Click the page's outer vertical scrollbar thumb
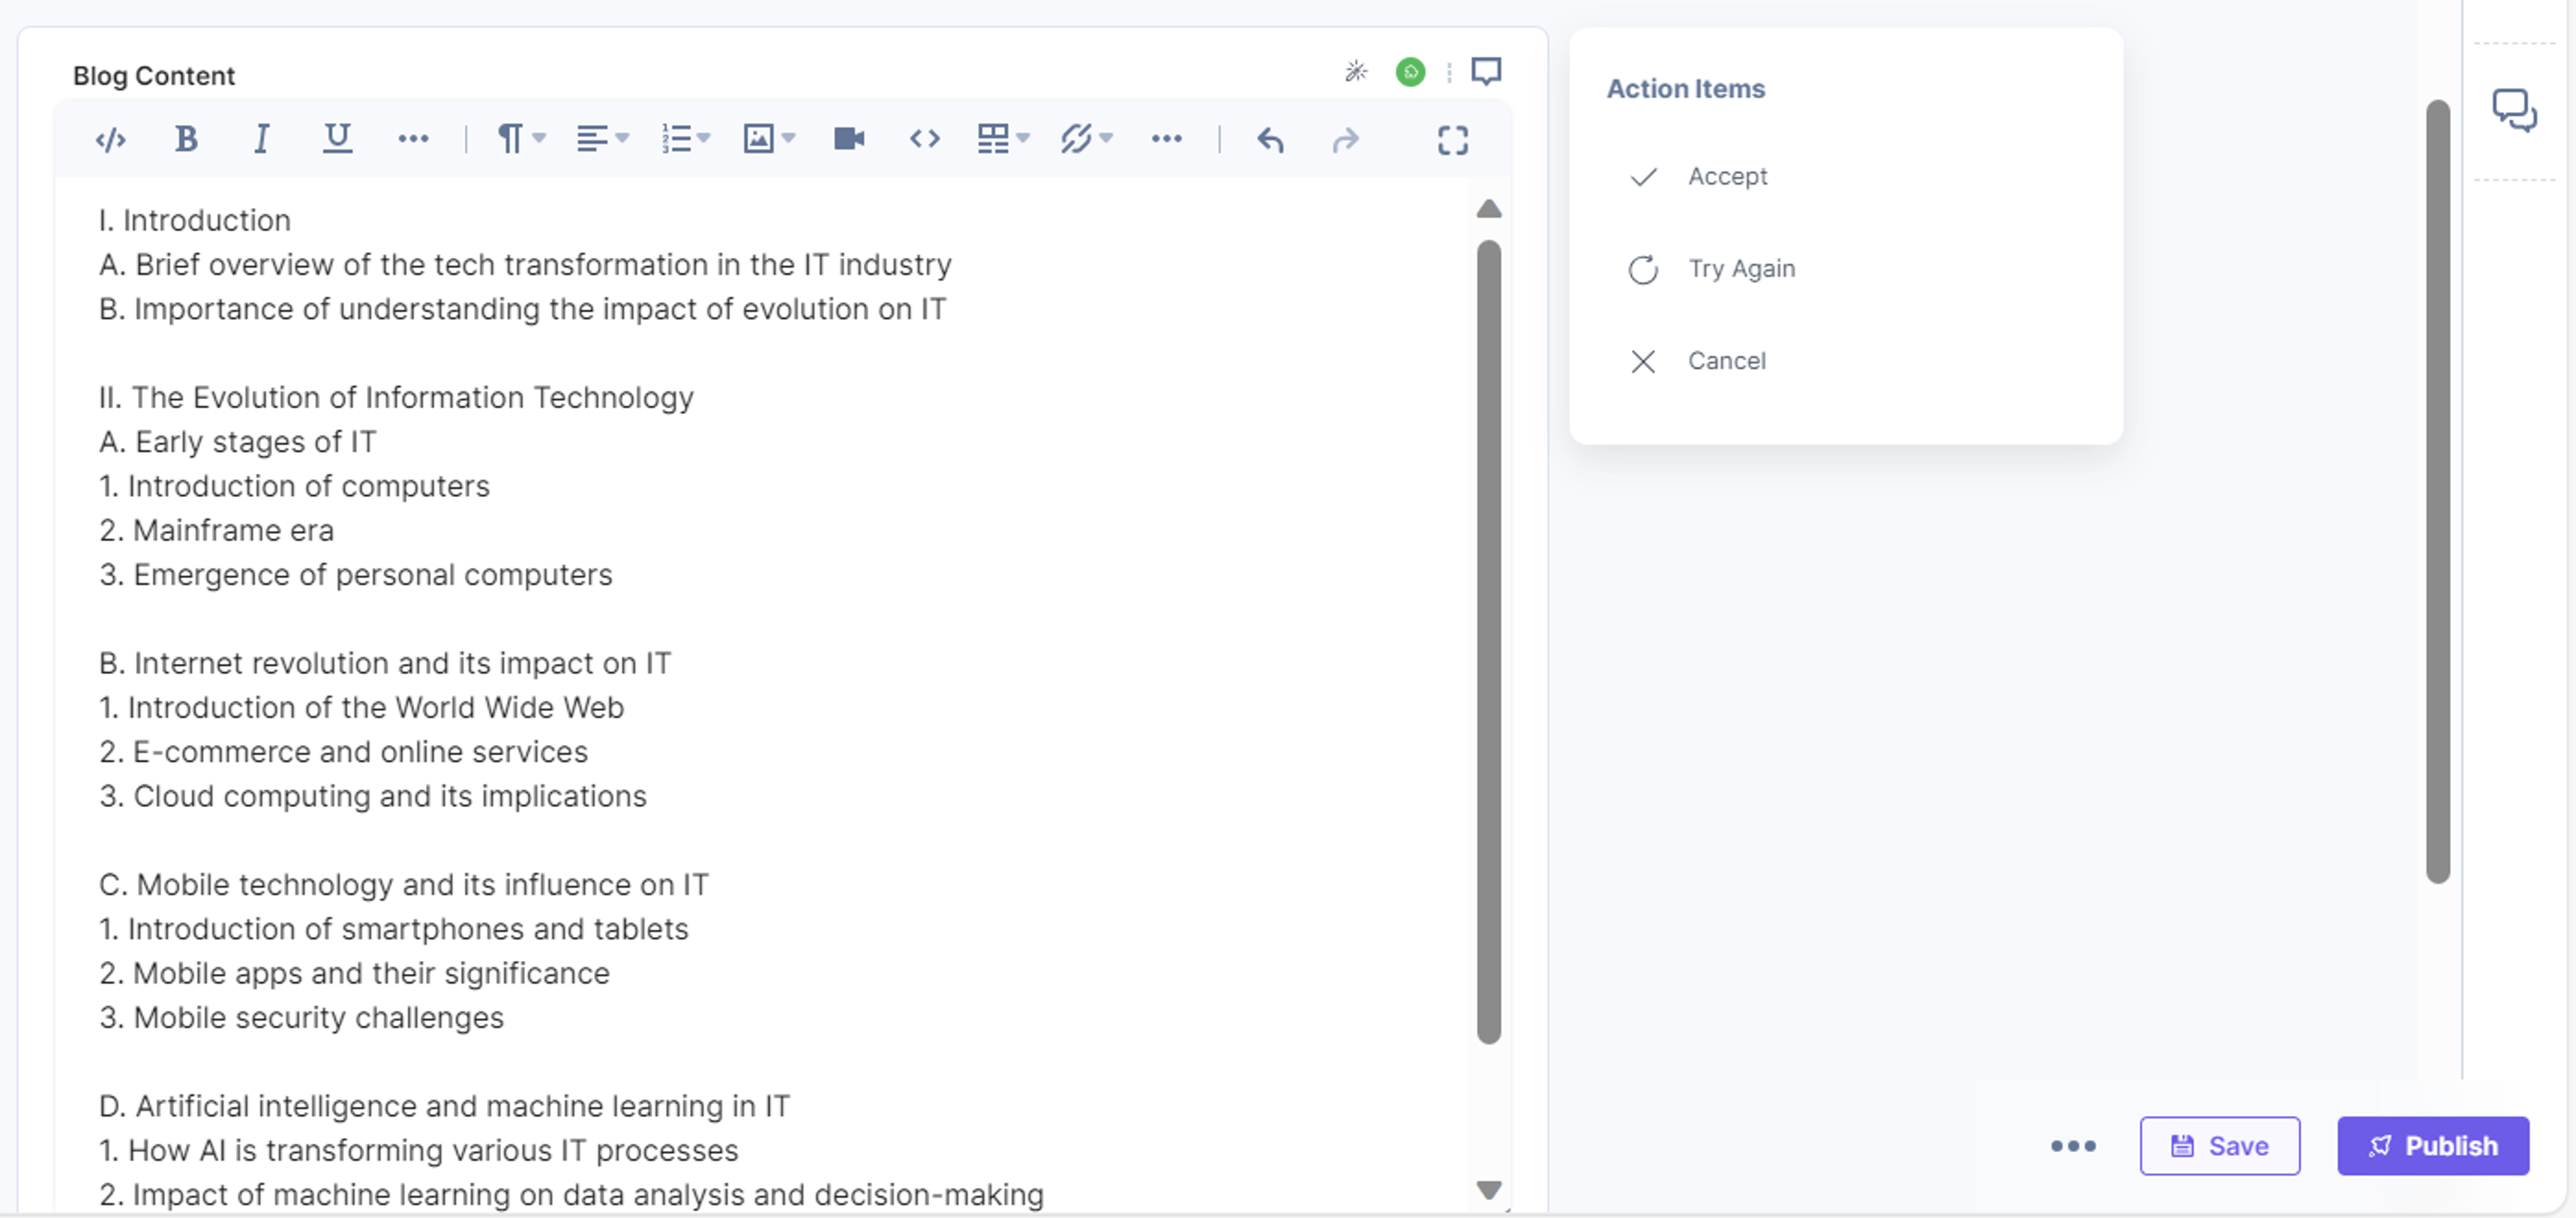The width and height of the screenshot is (2576, 1218). pos(2438,491)
